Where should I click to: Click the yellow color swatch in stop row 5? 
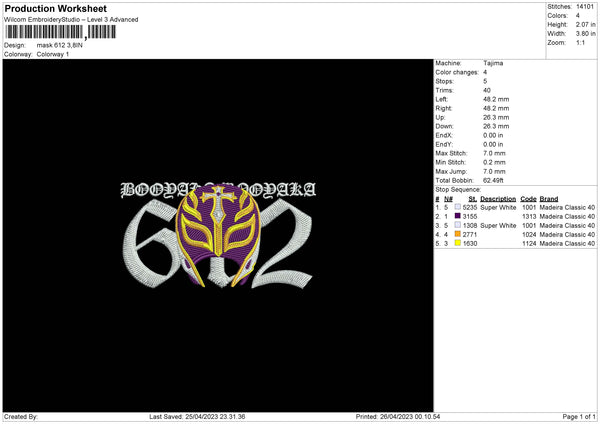[457, 243]
